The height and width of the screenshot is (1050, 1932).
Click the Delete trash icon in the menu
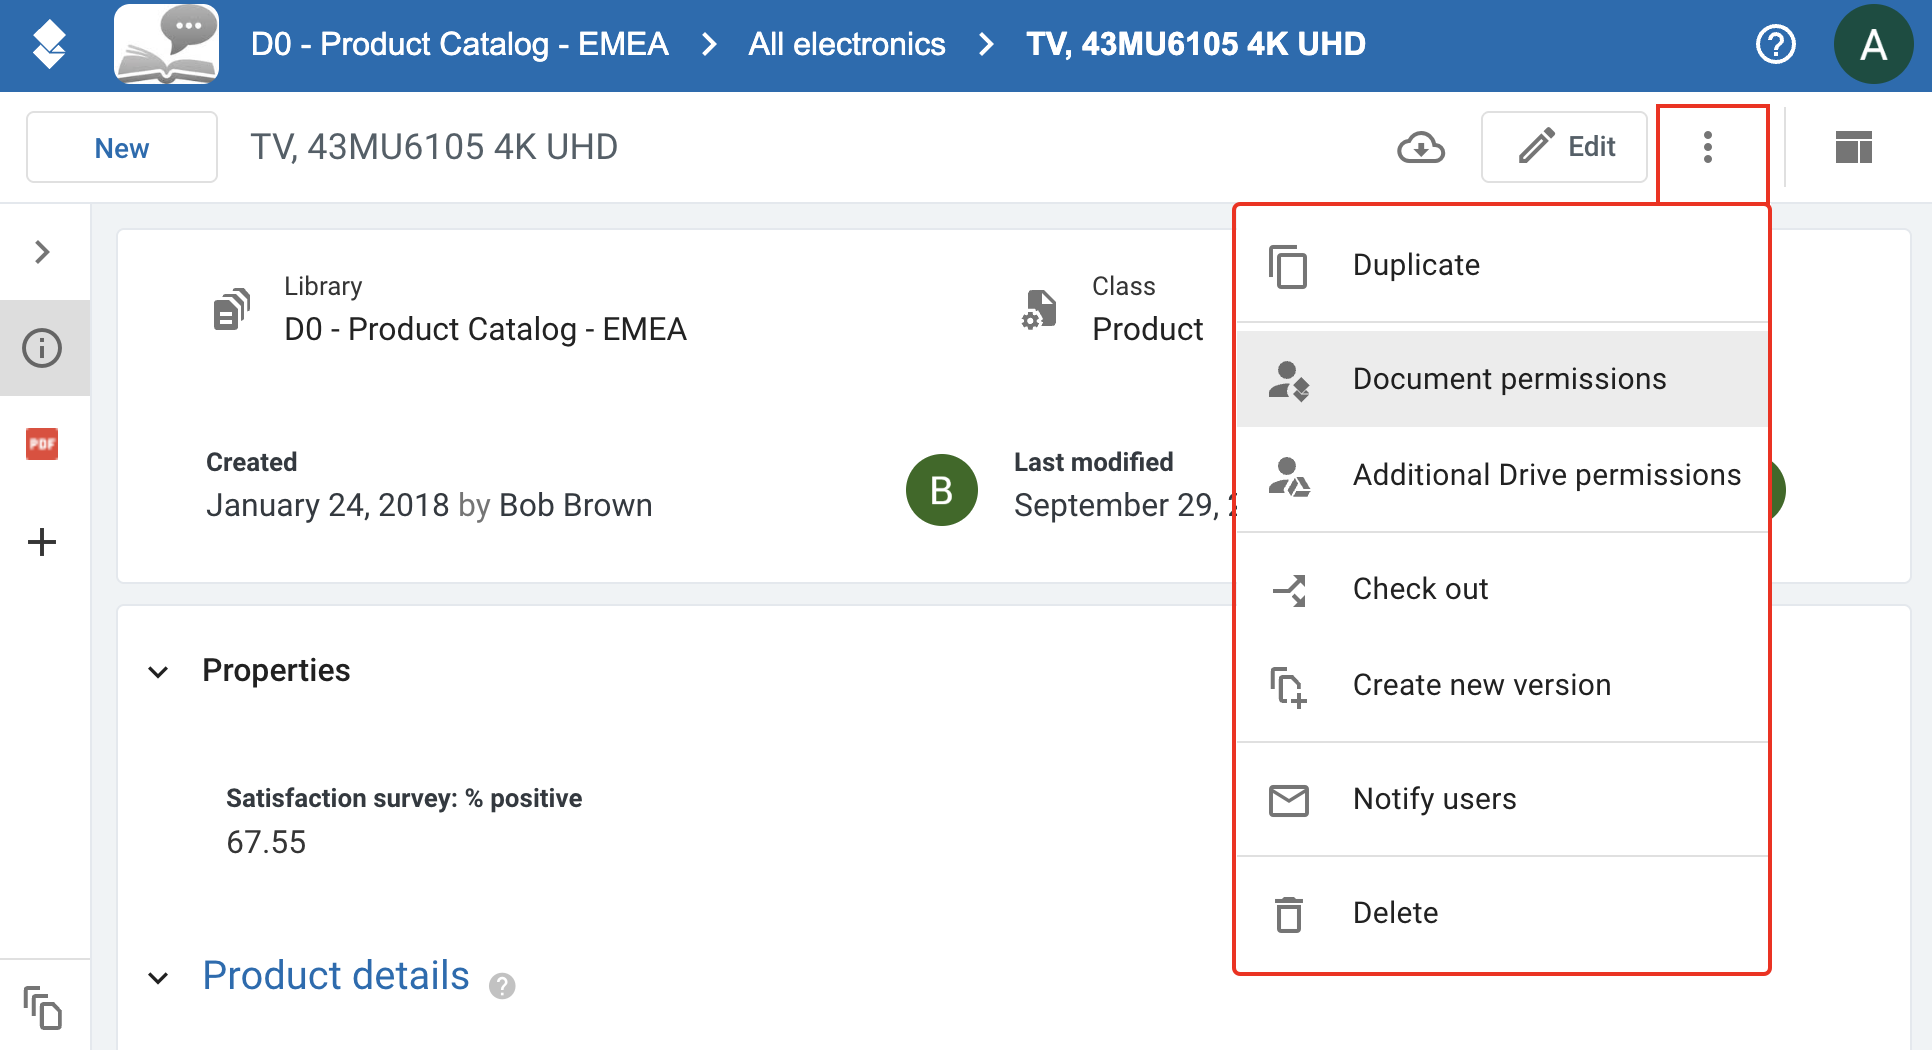click(1288, 914)
